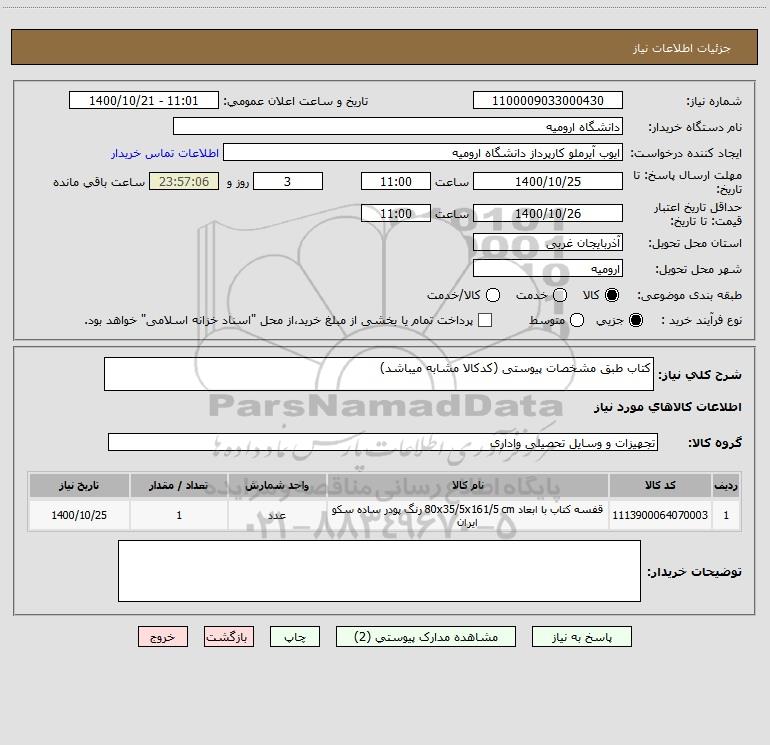Select the کالا/خدمت radio option
This screenshot has width=770, height=745.
[x=493, y=295]
